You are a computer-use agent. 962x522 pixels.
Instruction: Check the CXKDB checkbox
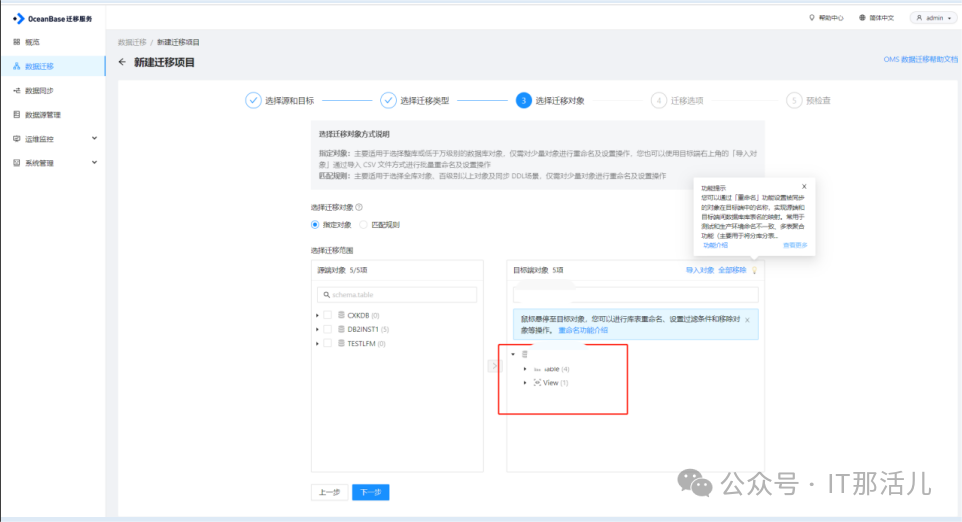(328, 315)
